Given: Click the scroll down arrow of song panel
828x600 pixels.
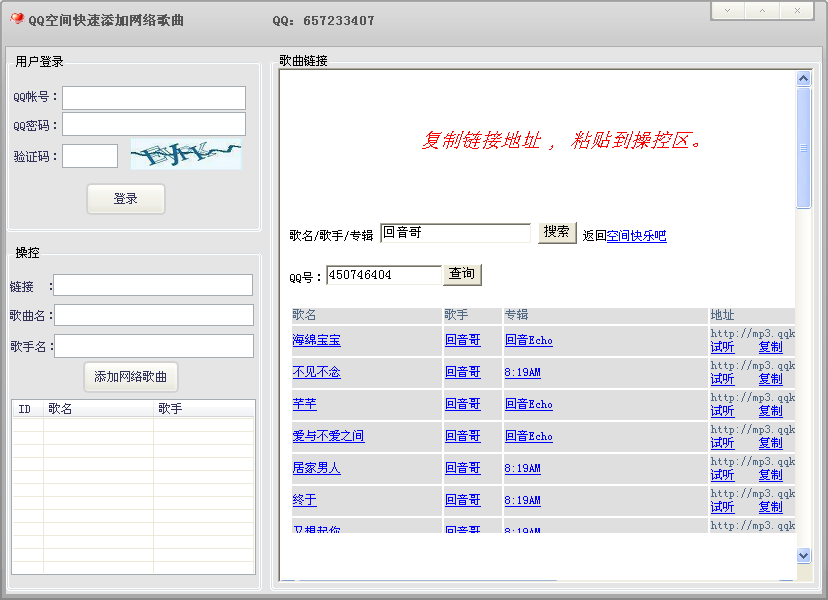Looking at the screenshot, I should point(803,555).
